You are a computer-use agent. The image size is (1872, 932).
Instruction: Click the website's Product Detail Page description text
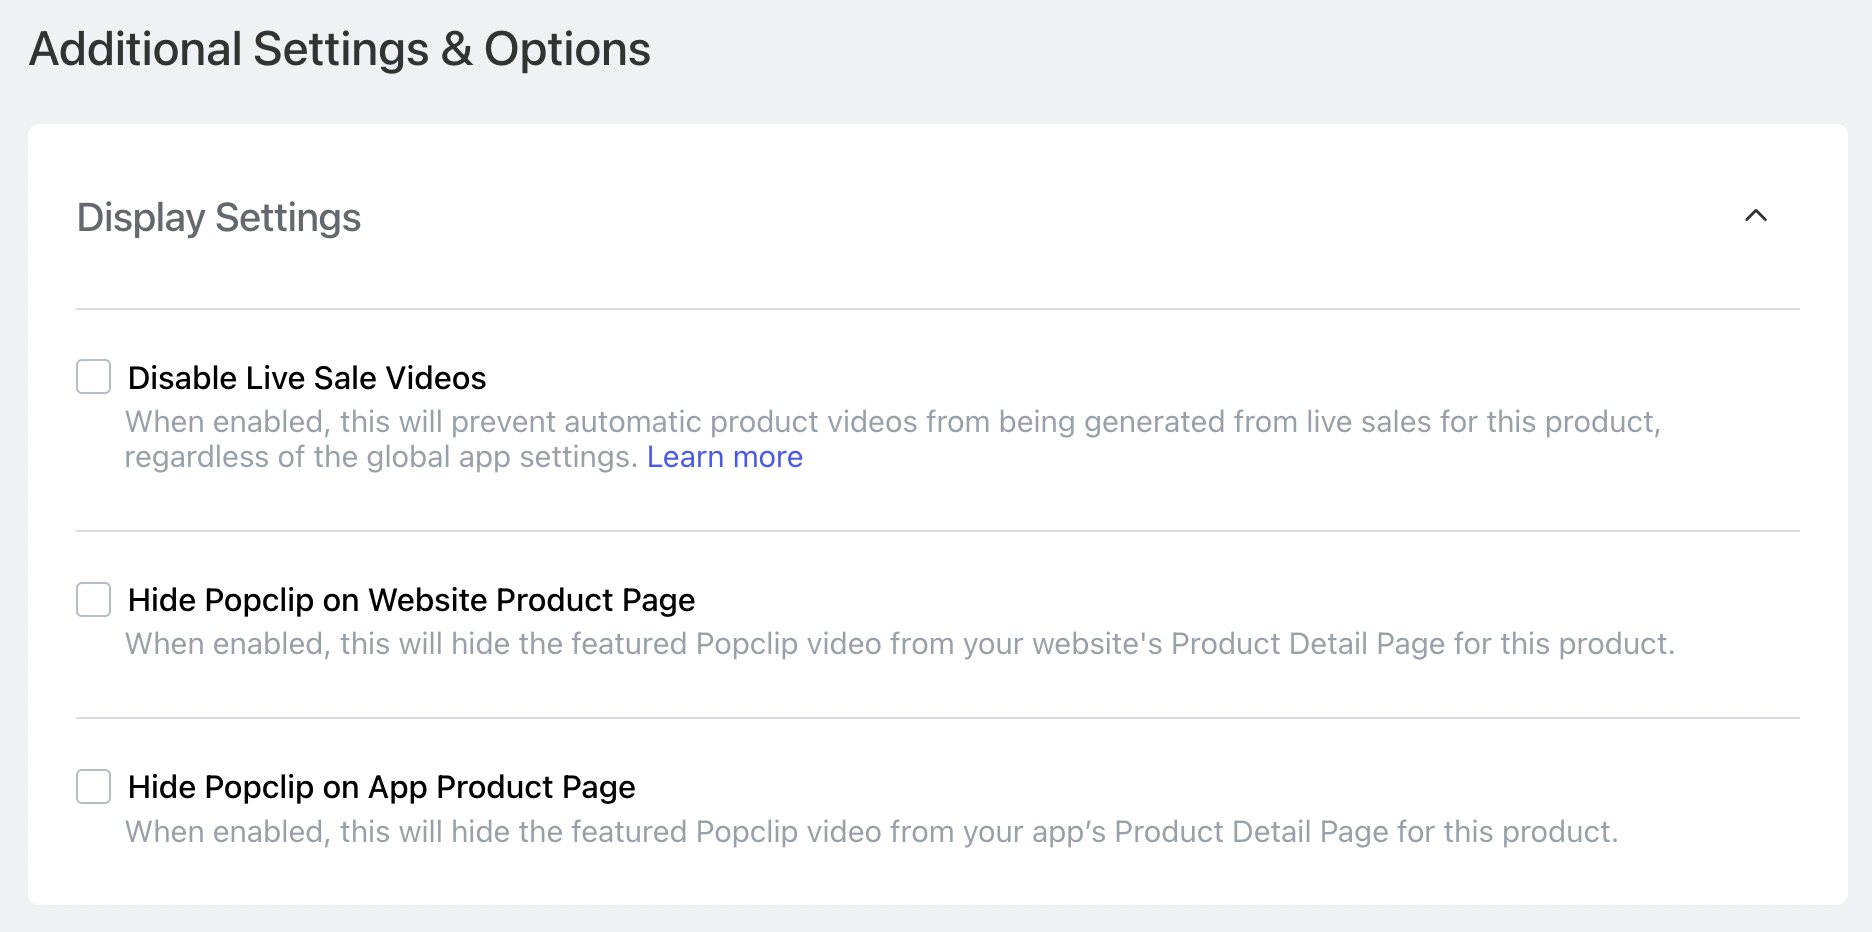point(899,644)
